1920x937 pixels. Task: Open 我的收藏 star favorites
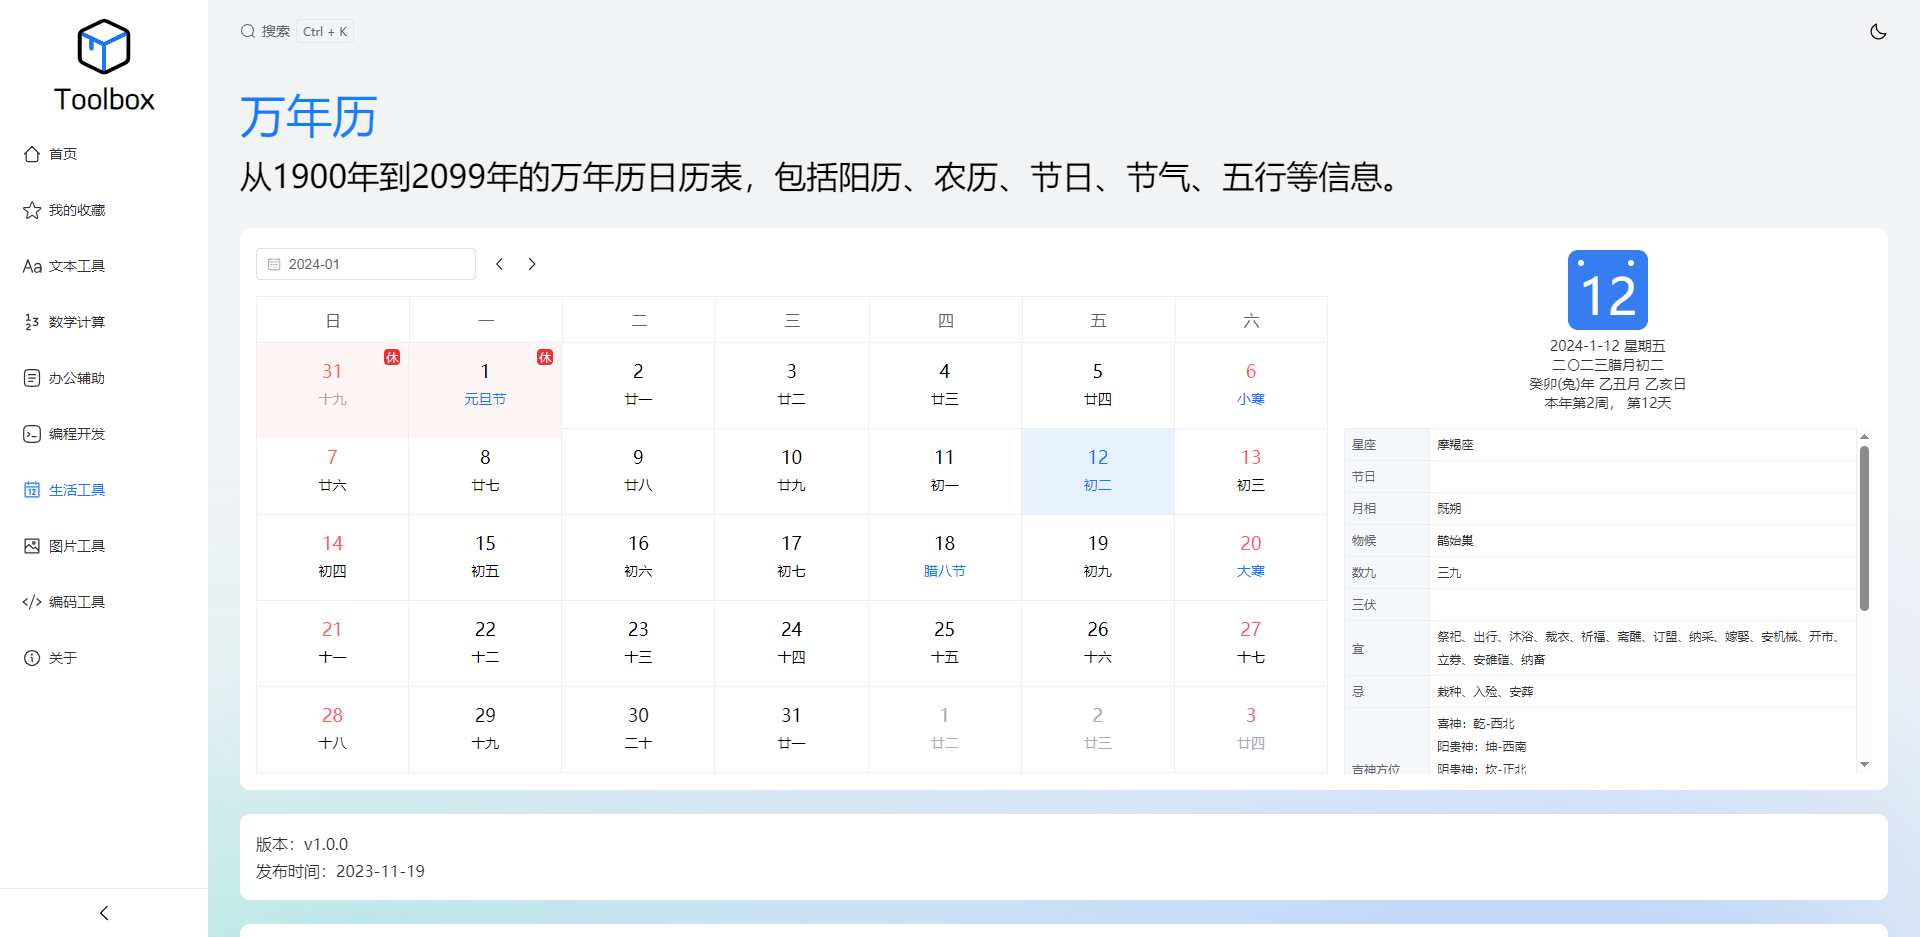tap(32, 210)
